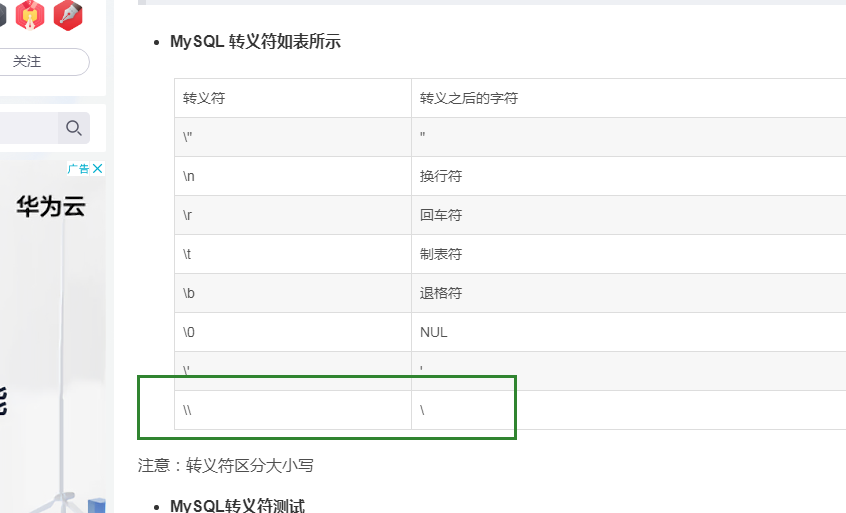Click the MySQL 转义符如表所示 heading
846x513 pixels.
255,42
